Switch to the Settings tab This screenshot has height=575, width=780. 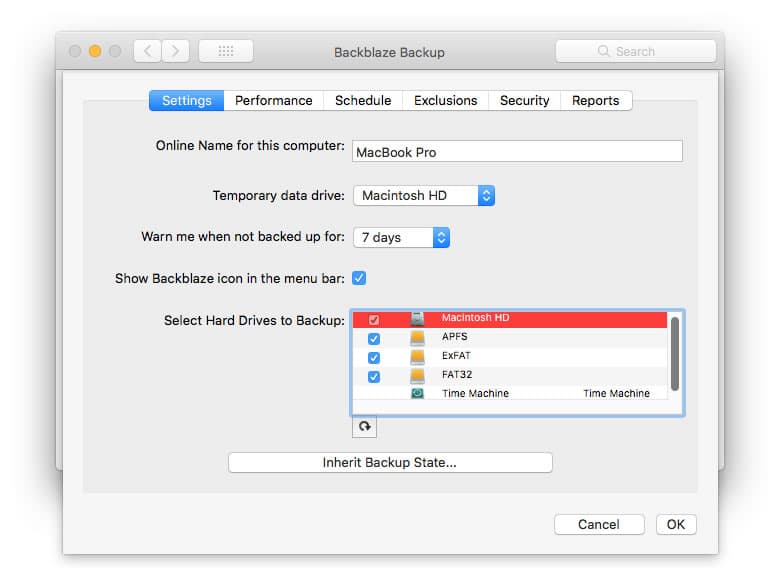pos(187,100)
